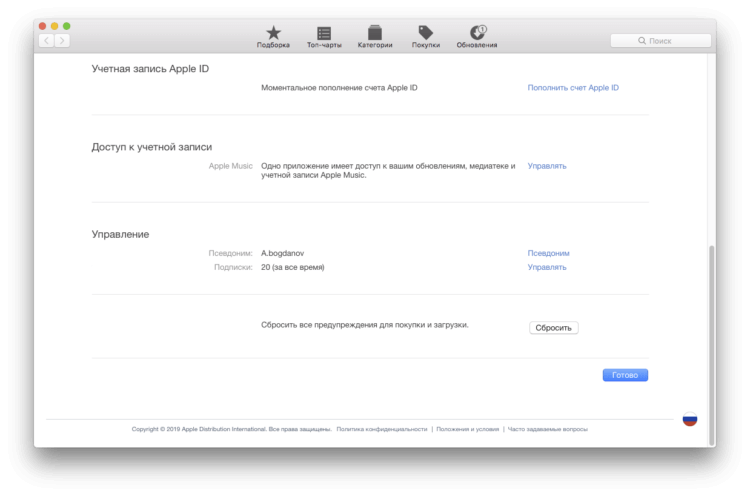Maximize window with the green button
The height and width of the screenshot is (496, 750).
66,26
